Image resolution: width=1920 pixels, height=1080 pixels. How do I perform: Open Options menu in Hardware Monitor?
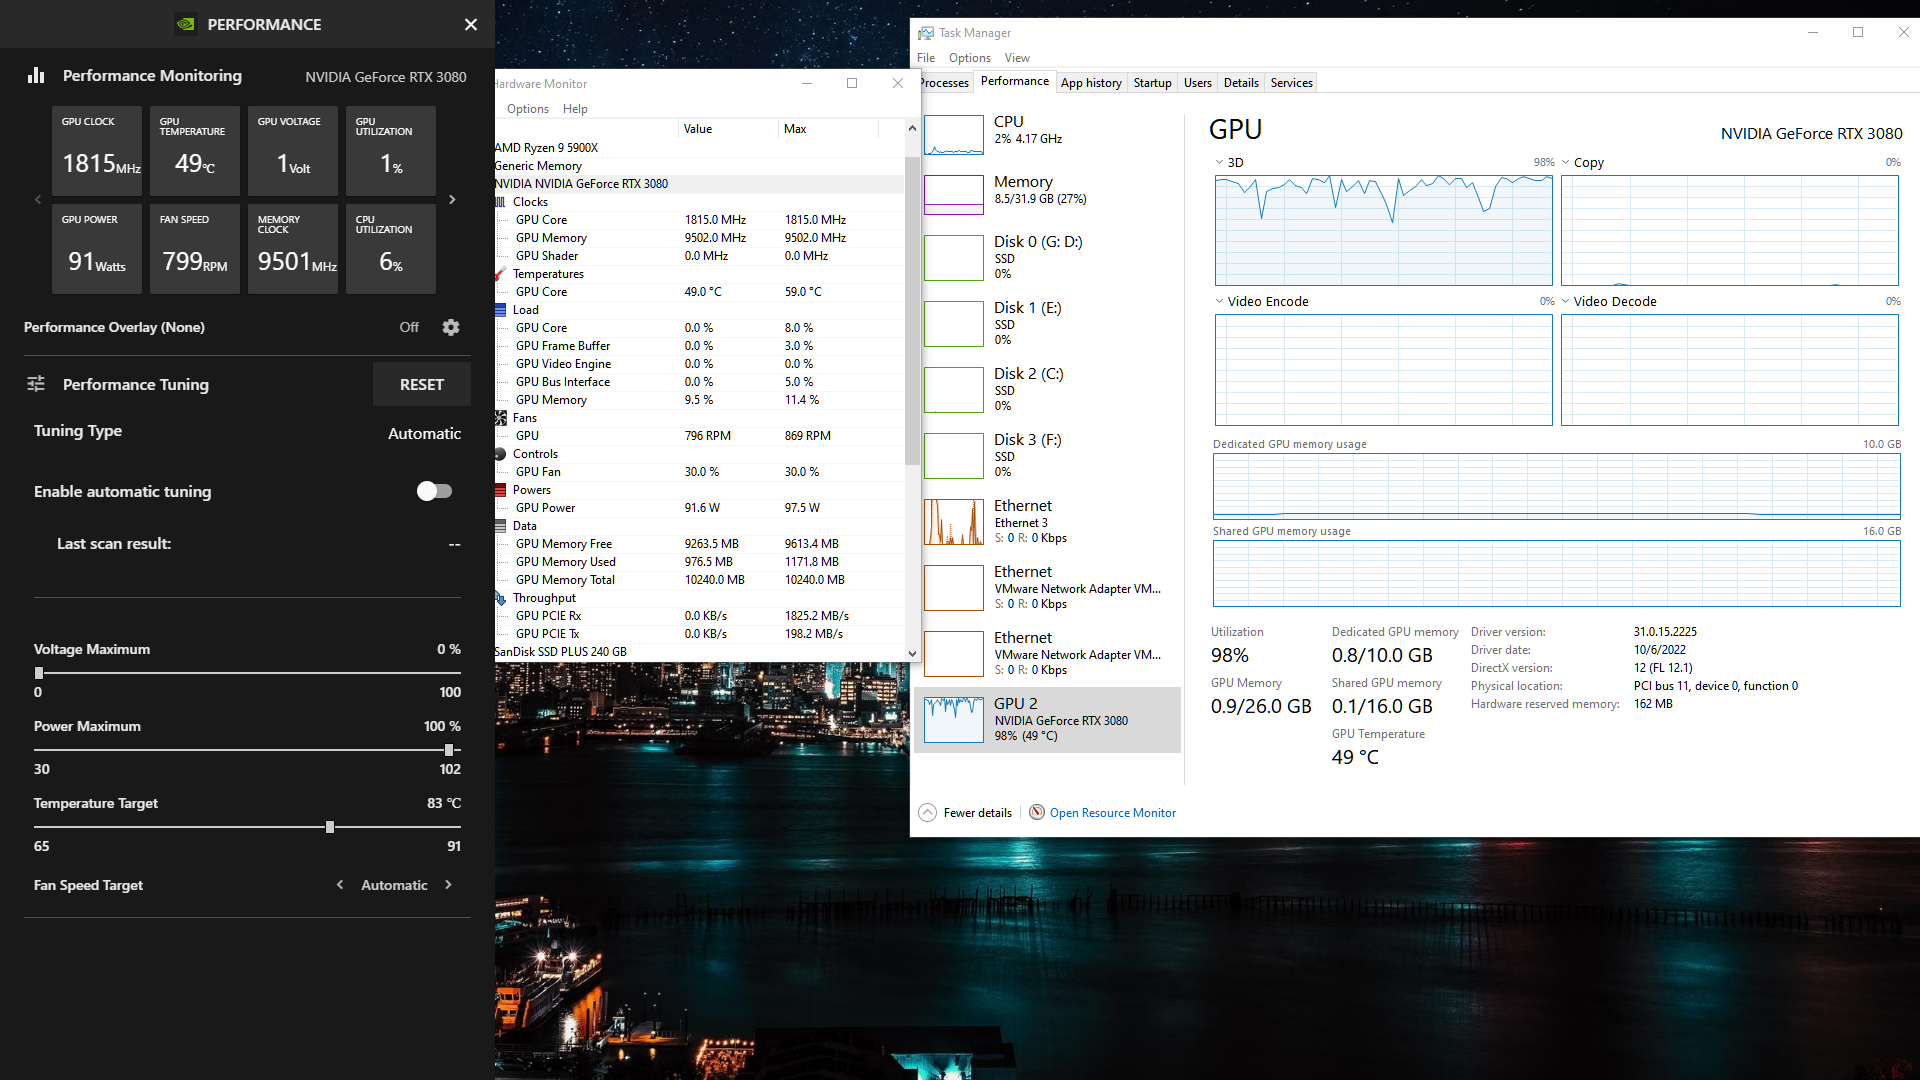[x=528, y=109]
